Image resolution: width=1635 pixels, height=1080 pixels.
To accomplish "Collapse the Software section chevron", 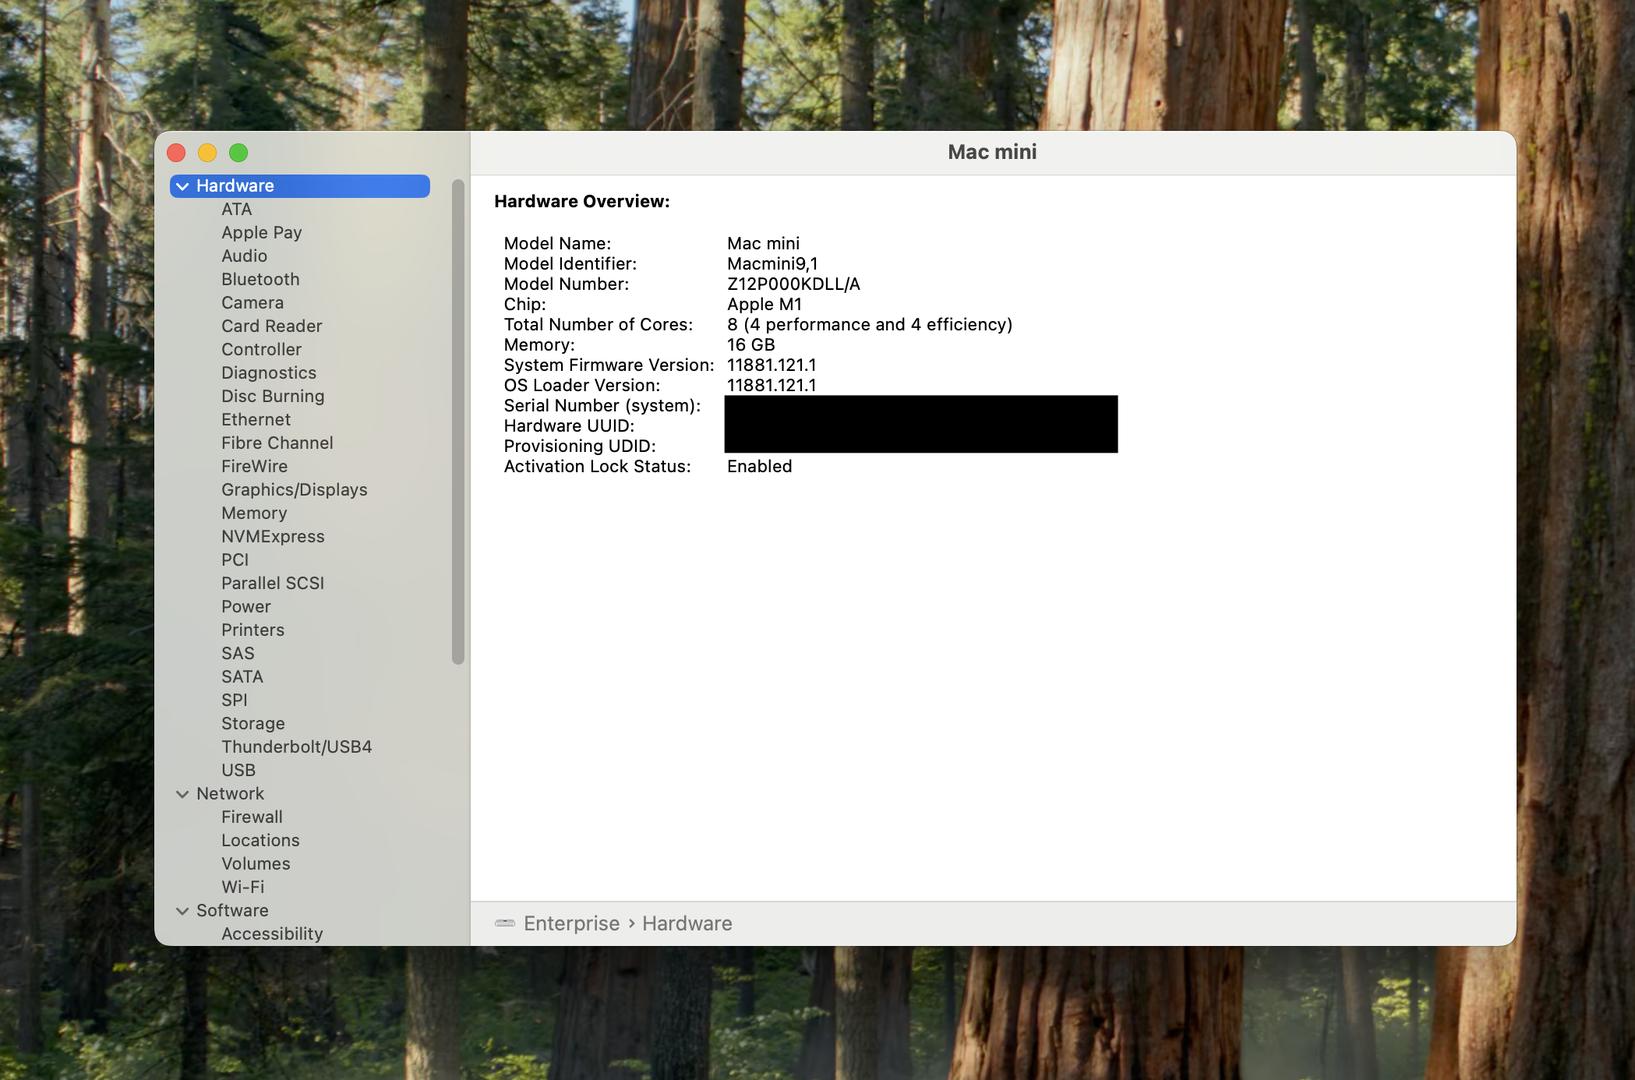I will [182, 911].
